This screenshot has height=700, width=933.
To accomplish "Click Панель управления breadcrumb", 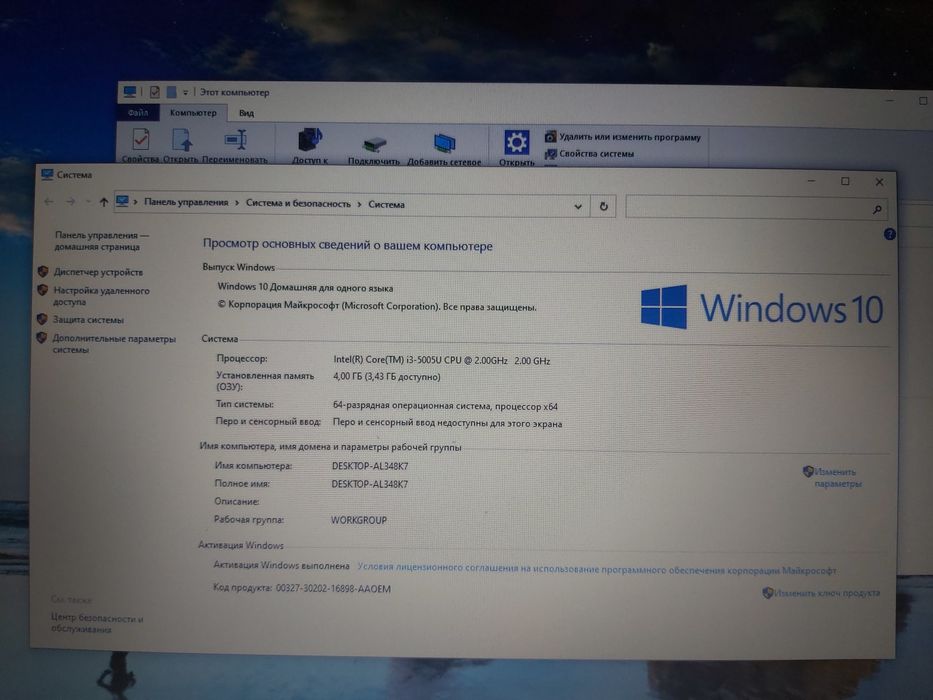I will (186, 202).
